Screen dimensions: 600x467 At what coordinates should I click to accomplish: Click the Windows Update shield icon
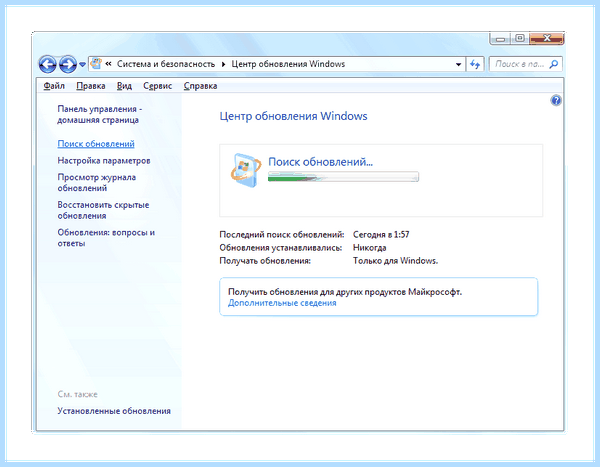(x=246, y=170)
